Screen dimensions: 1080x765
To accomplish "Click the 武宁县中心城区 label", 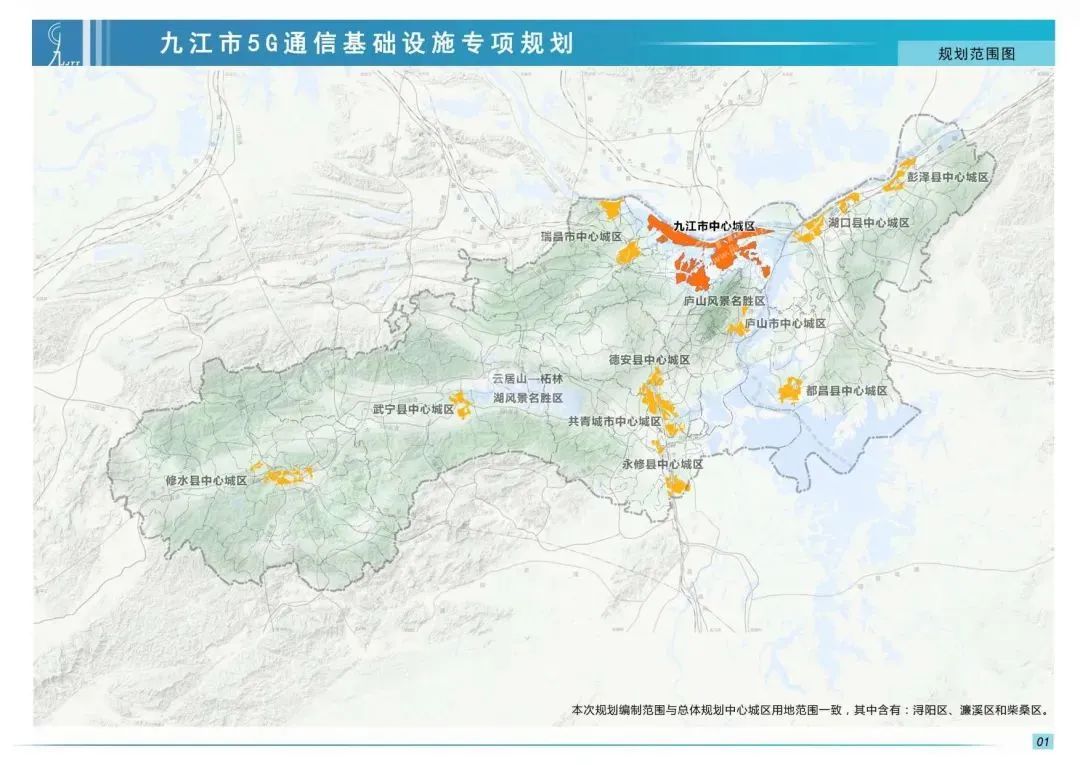I will (413, 409).
